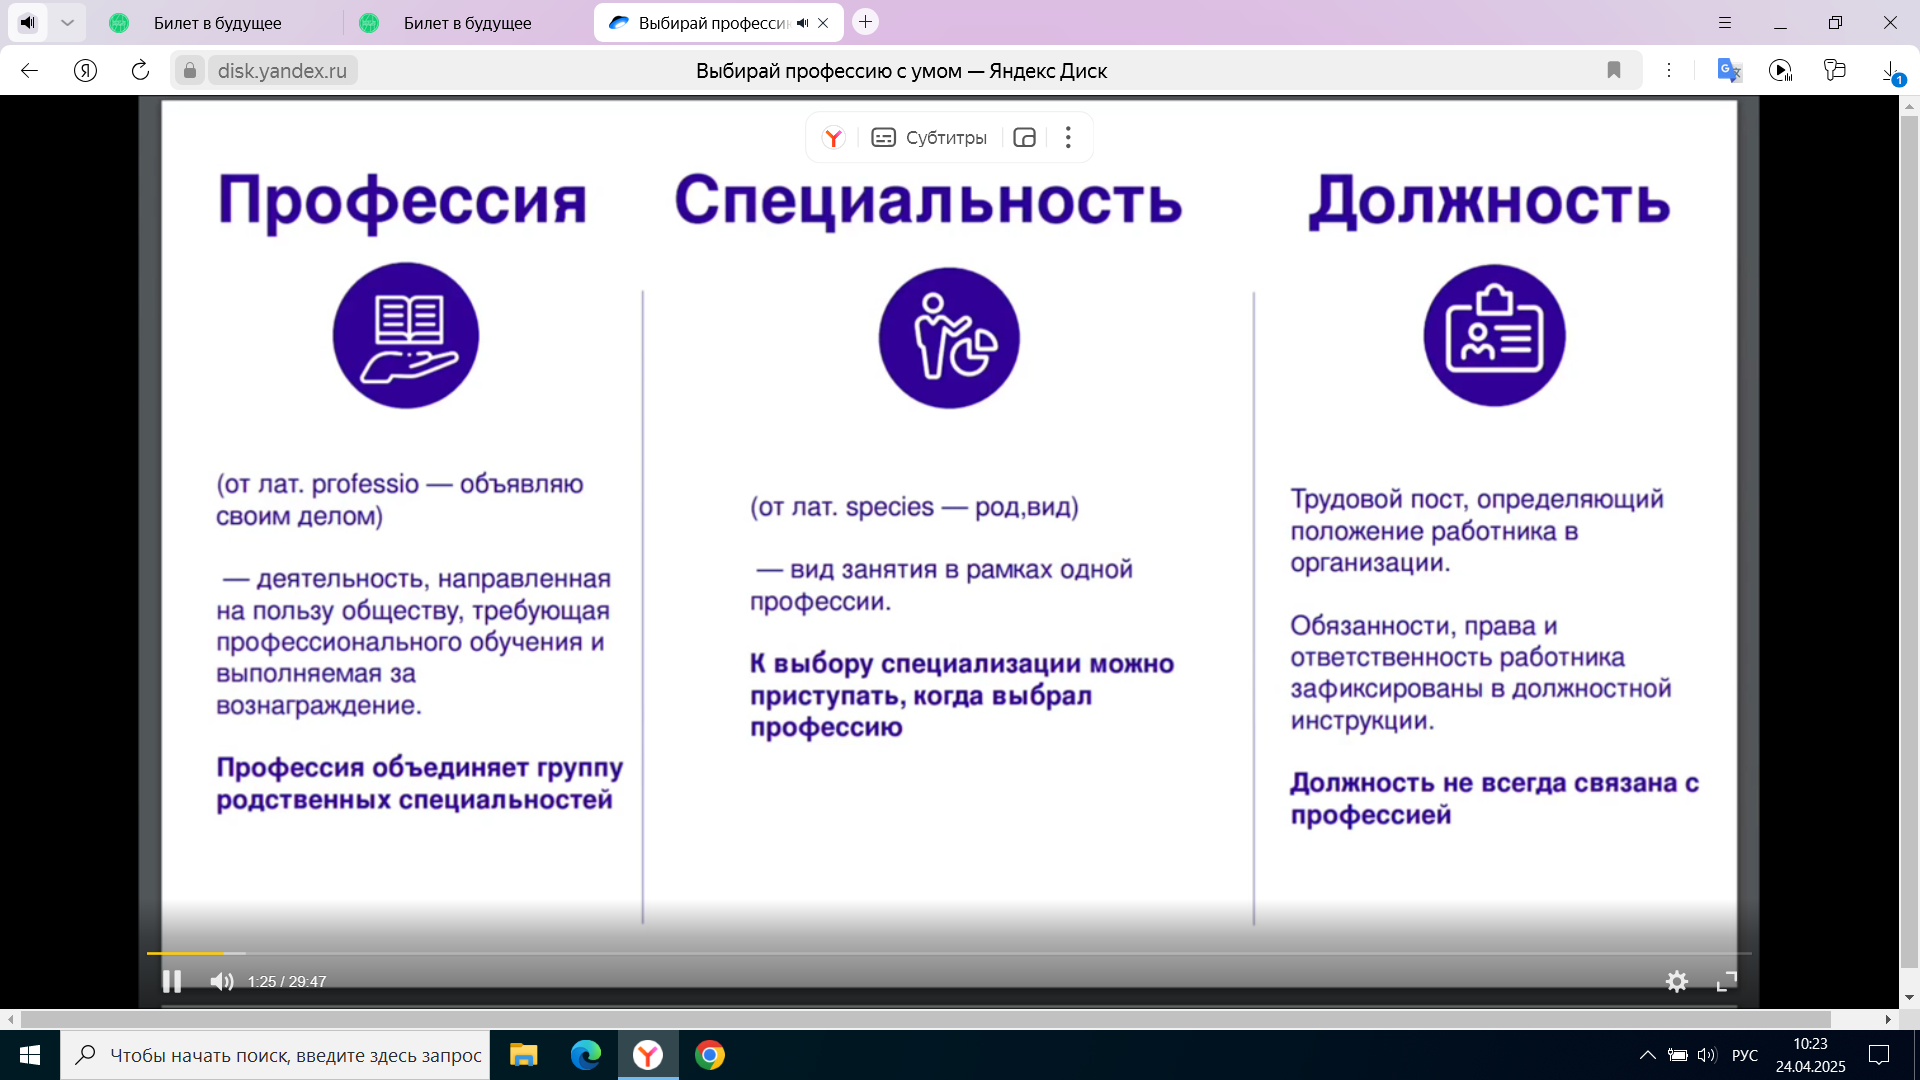Enter fullscreen video mode
The image size is (1920, 1080).
tap(1726, 981)
